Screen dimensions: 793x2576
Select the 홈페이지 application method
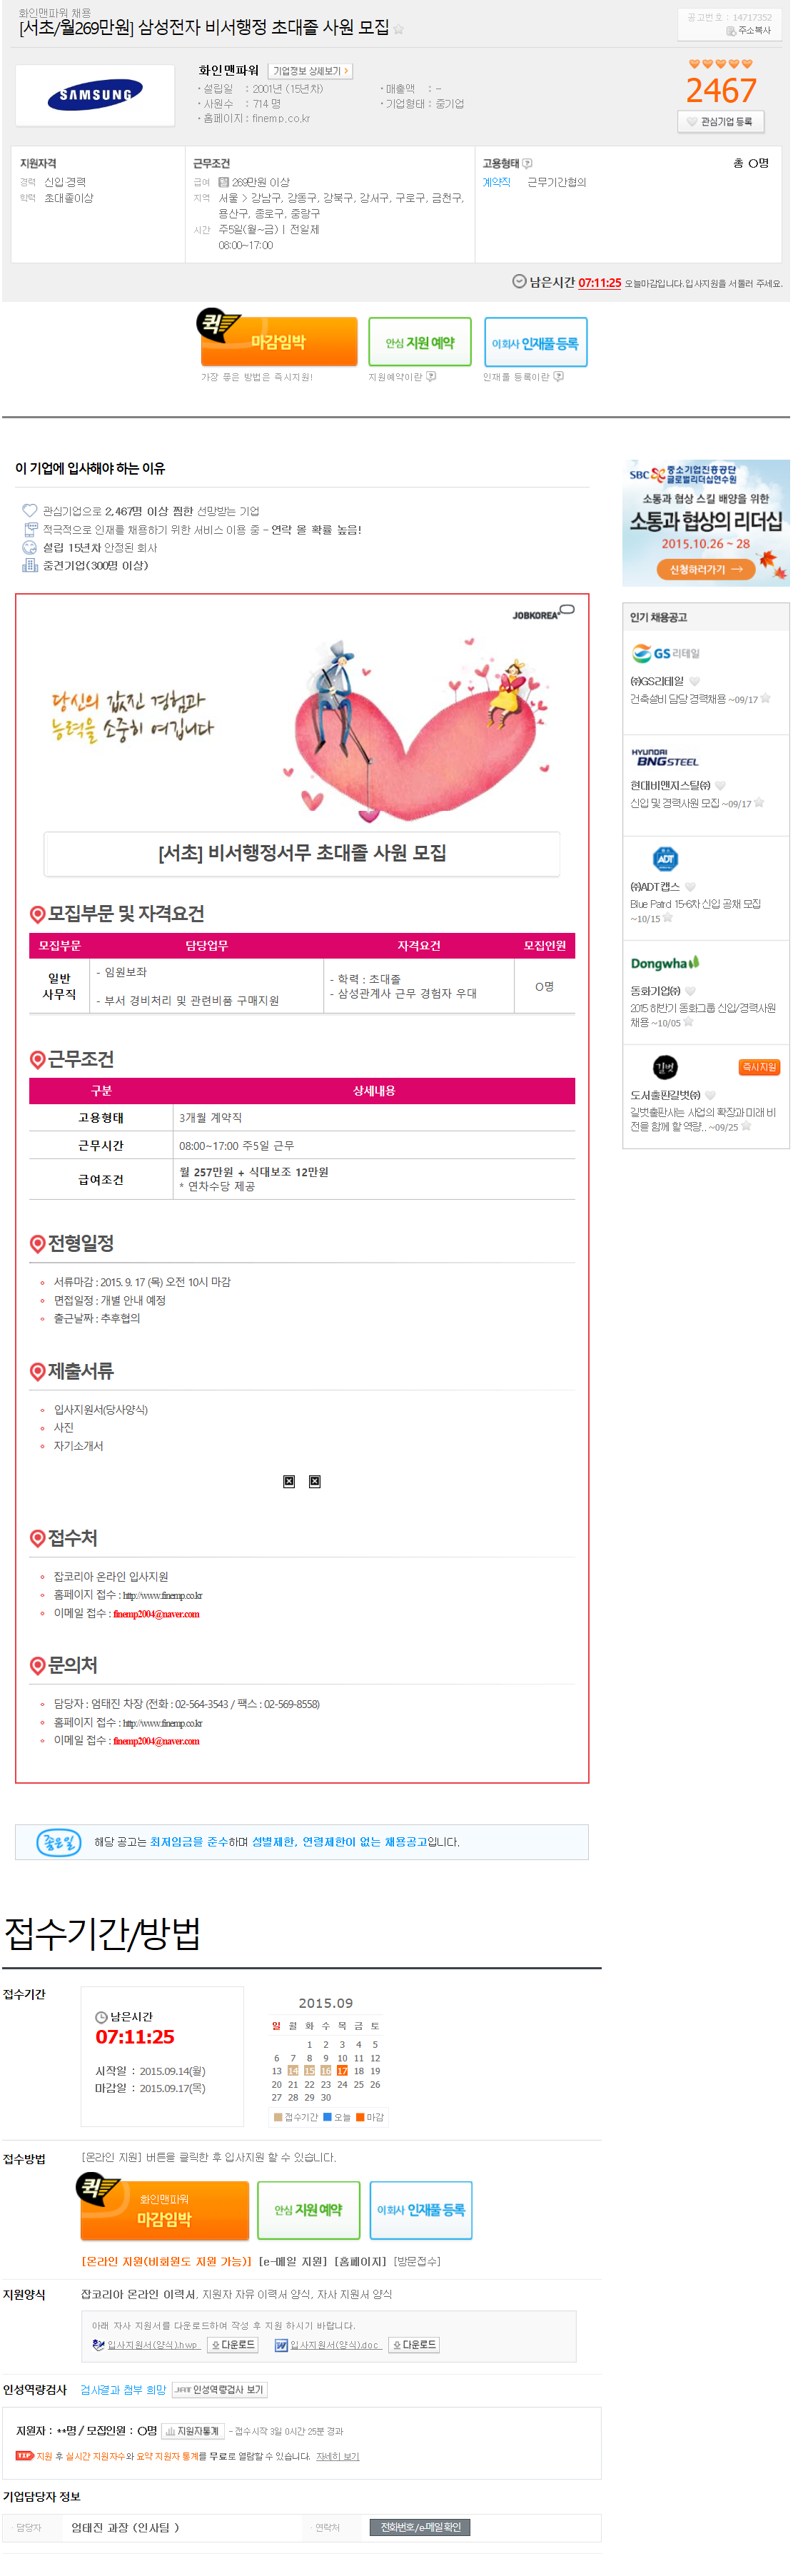pyautogui.click(x=360, y=2261)
